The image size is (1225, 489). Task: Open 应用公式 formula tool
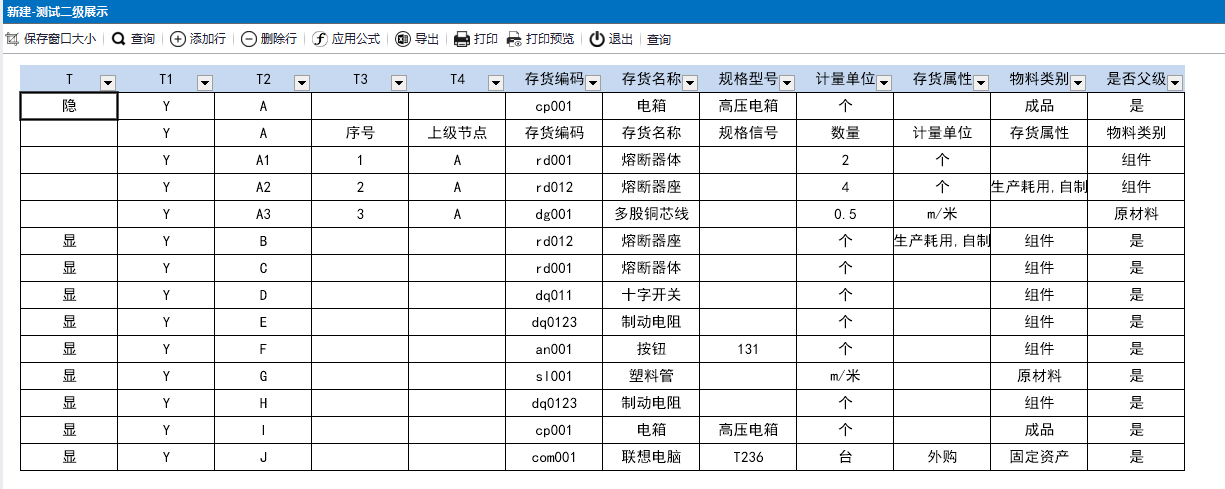320,39
